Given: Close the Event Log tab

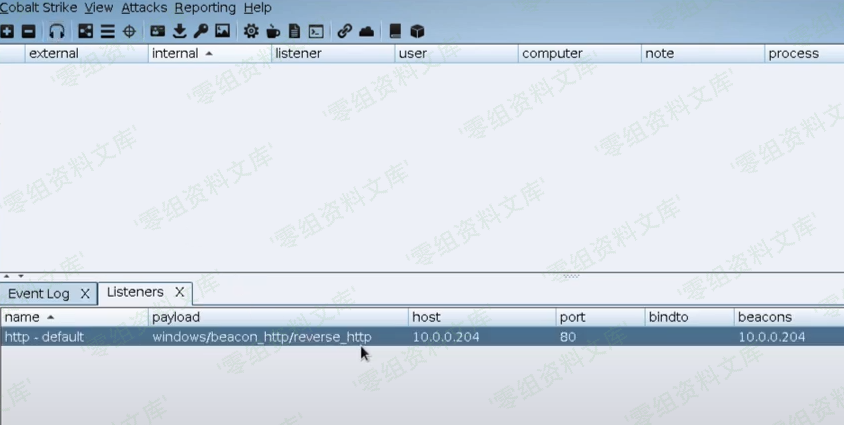Looking at the screenshot, I should click(85, 293).
